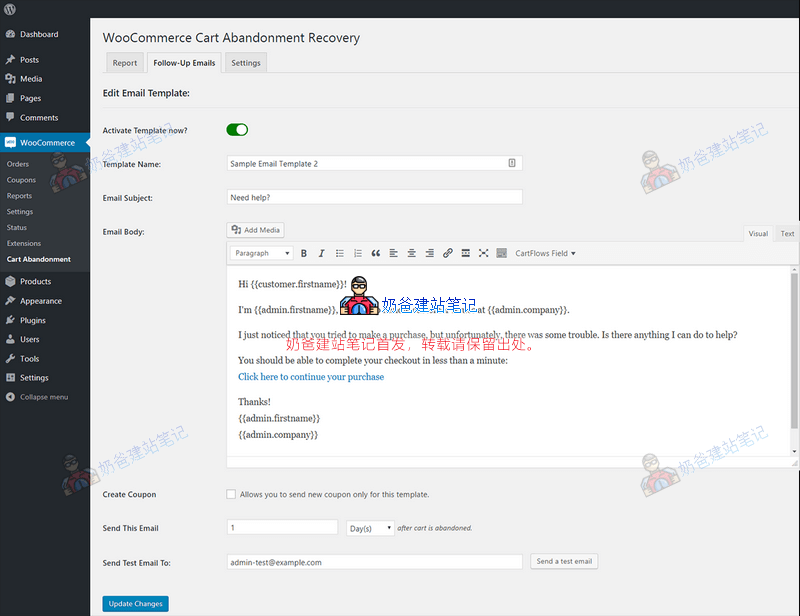The width and height of the screenshot is (800, 616).
Task: Switch to the Report tab
Action: pyautogui.click(x=125, y=63)
